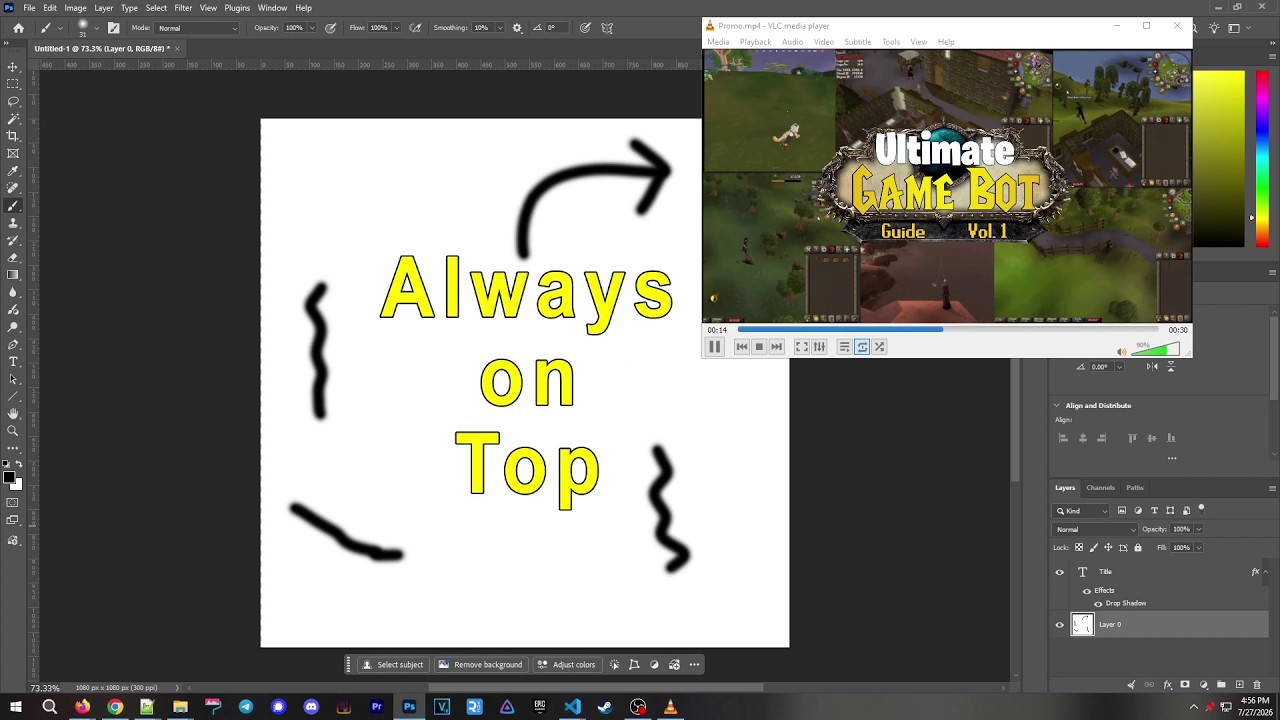Enable airbrush-style build-up
The width and height of the screenshot is (1280, 720).
point(415,28)
